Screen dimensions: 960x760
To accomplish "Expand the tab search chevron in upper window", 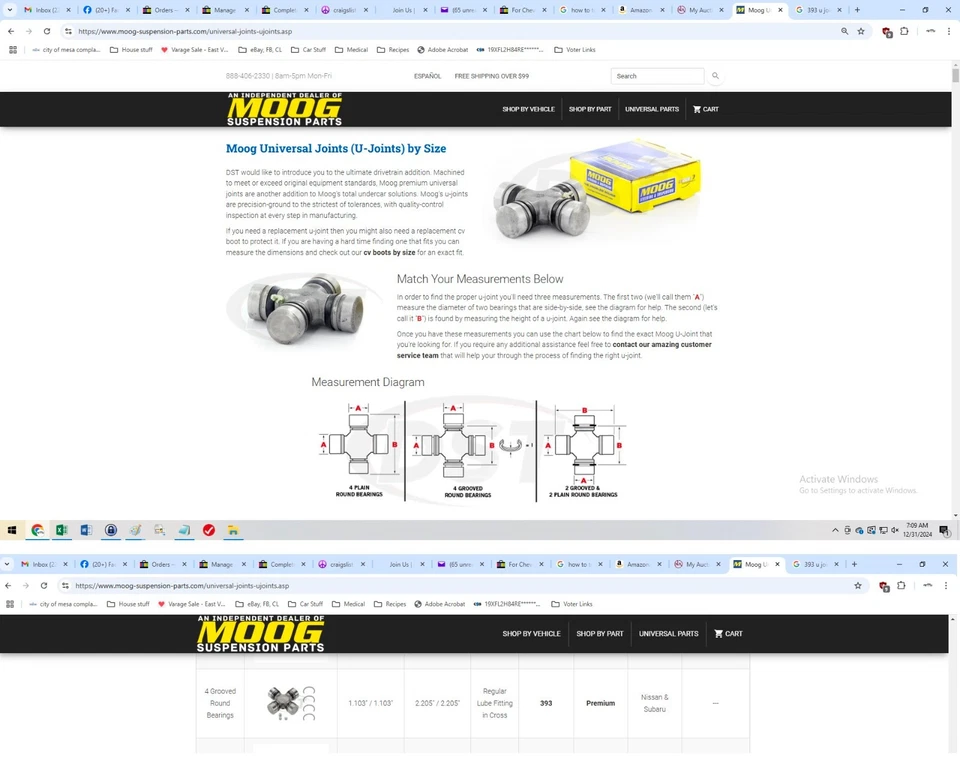I will [x=10, y=10].
